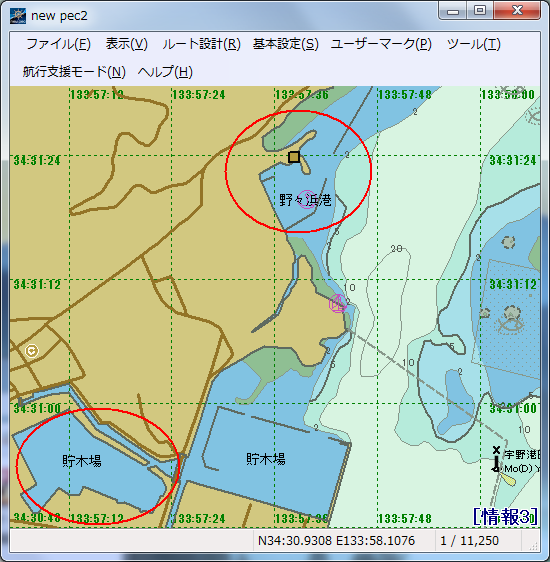
Task: Open the ツール(T) menu
Action: click(473, 44)
